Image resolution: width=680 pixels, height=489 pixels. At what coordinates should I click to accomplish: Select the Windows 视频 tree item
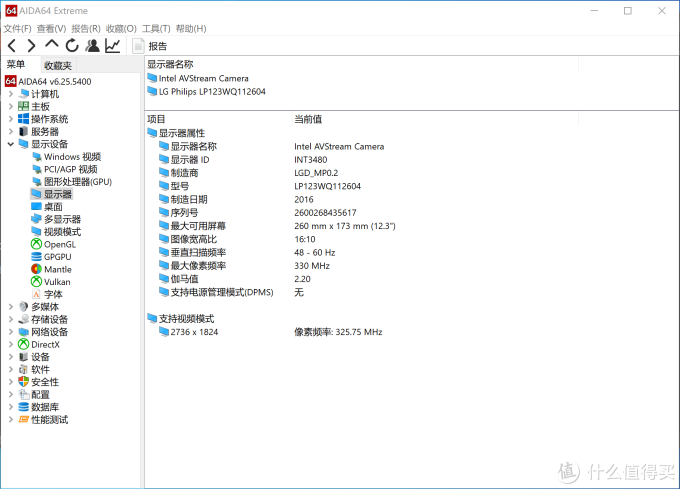click(x=66, y=157)
